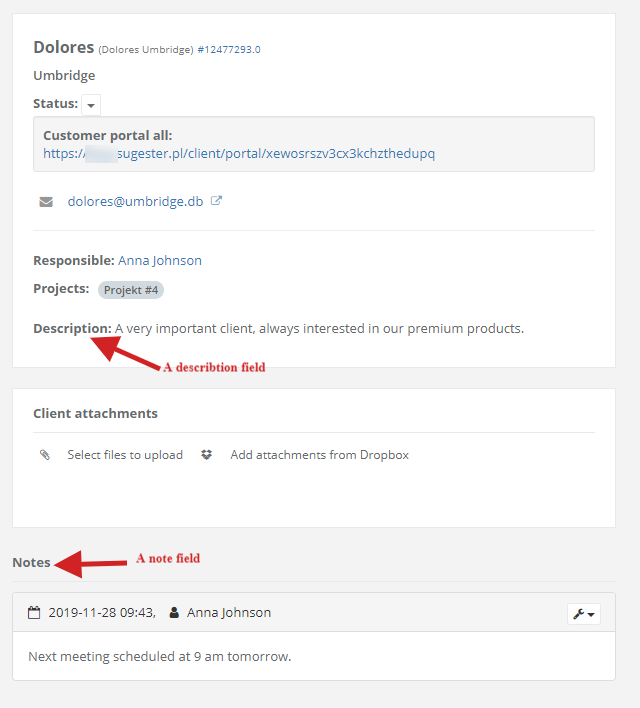This screenshot has height=708, width=640.
Task: Click the envelope icon beside the email
Action: coord(46,201)
